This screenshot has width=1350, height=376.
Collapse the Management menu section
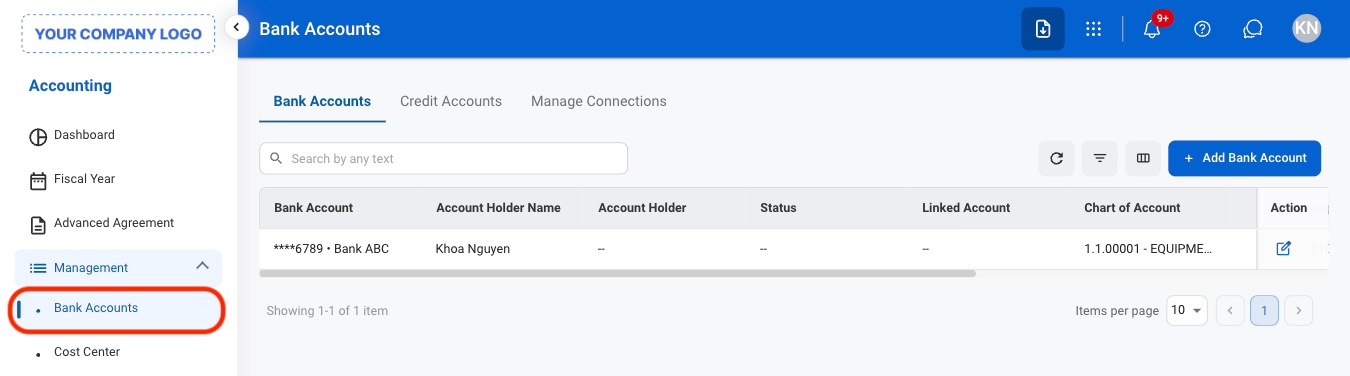[202, 266]
